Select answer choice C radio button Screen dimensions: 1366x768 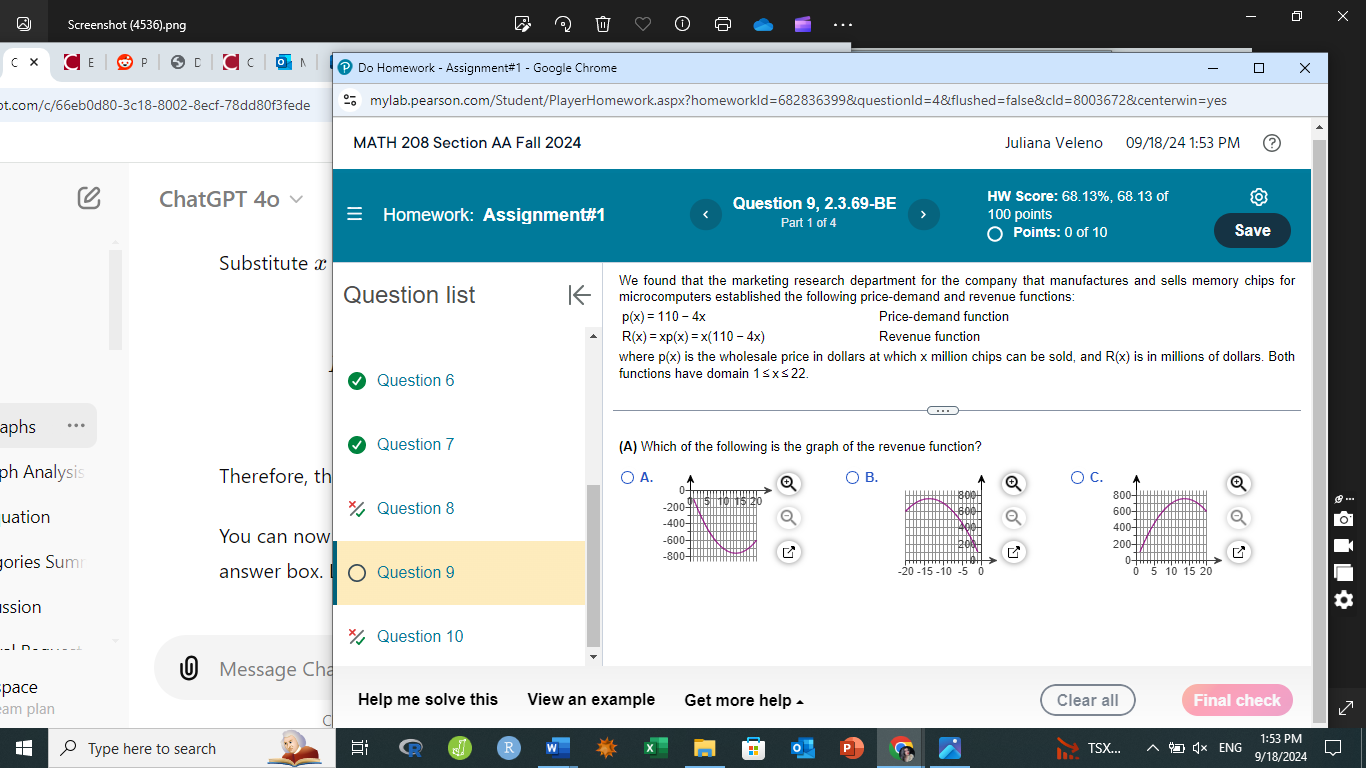1077,477
